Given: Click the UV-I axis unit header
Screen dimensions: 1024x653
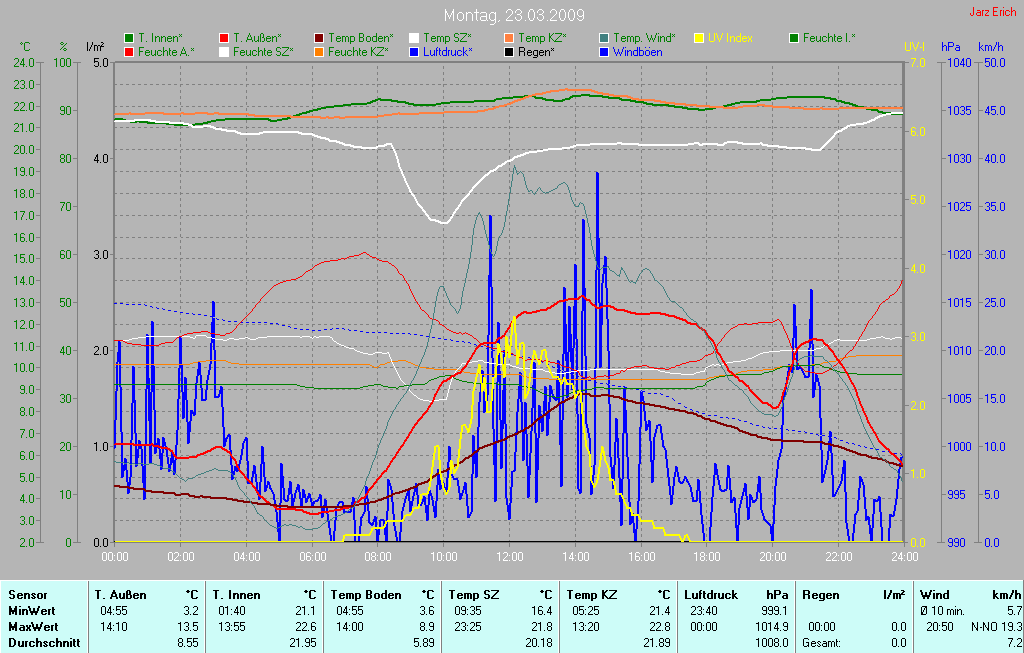Looking at the screenshot, I should pos(914,47).
